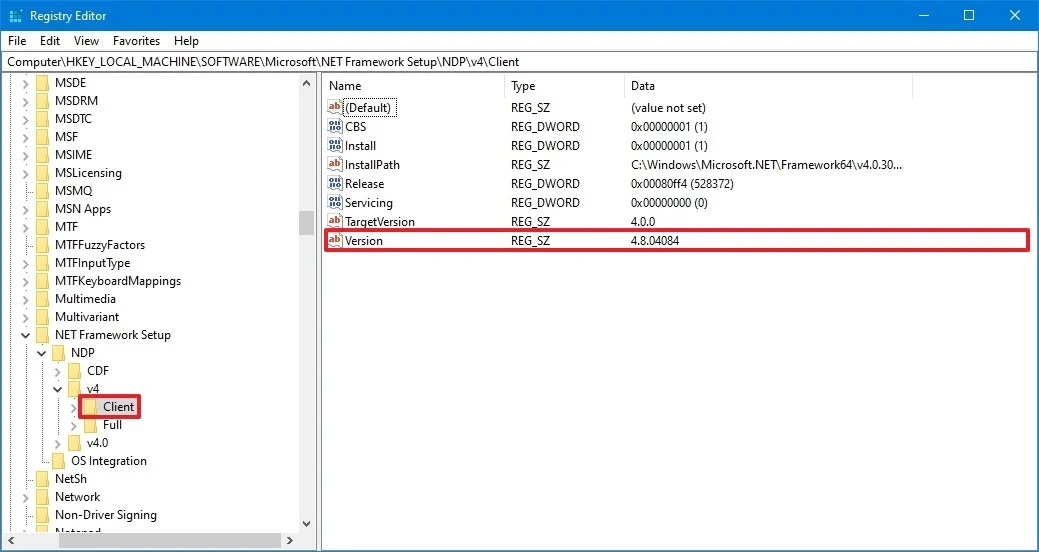Open the Edit menu
Image resolution: width=1039 pixels, height=552 pixels.
click(x=50, y=40)
